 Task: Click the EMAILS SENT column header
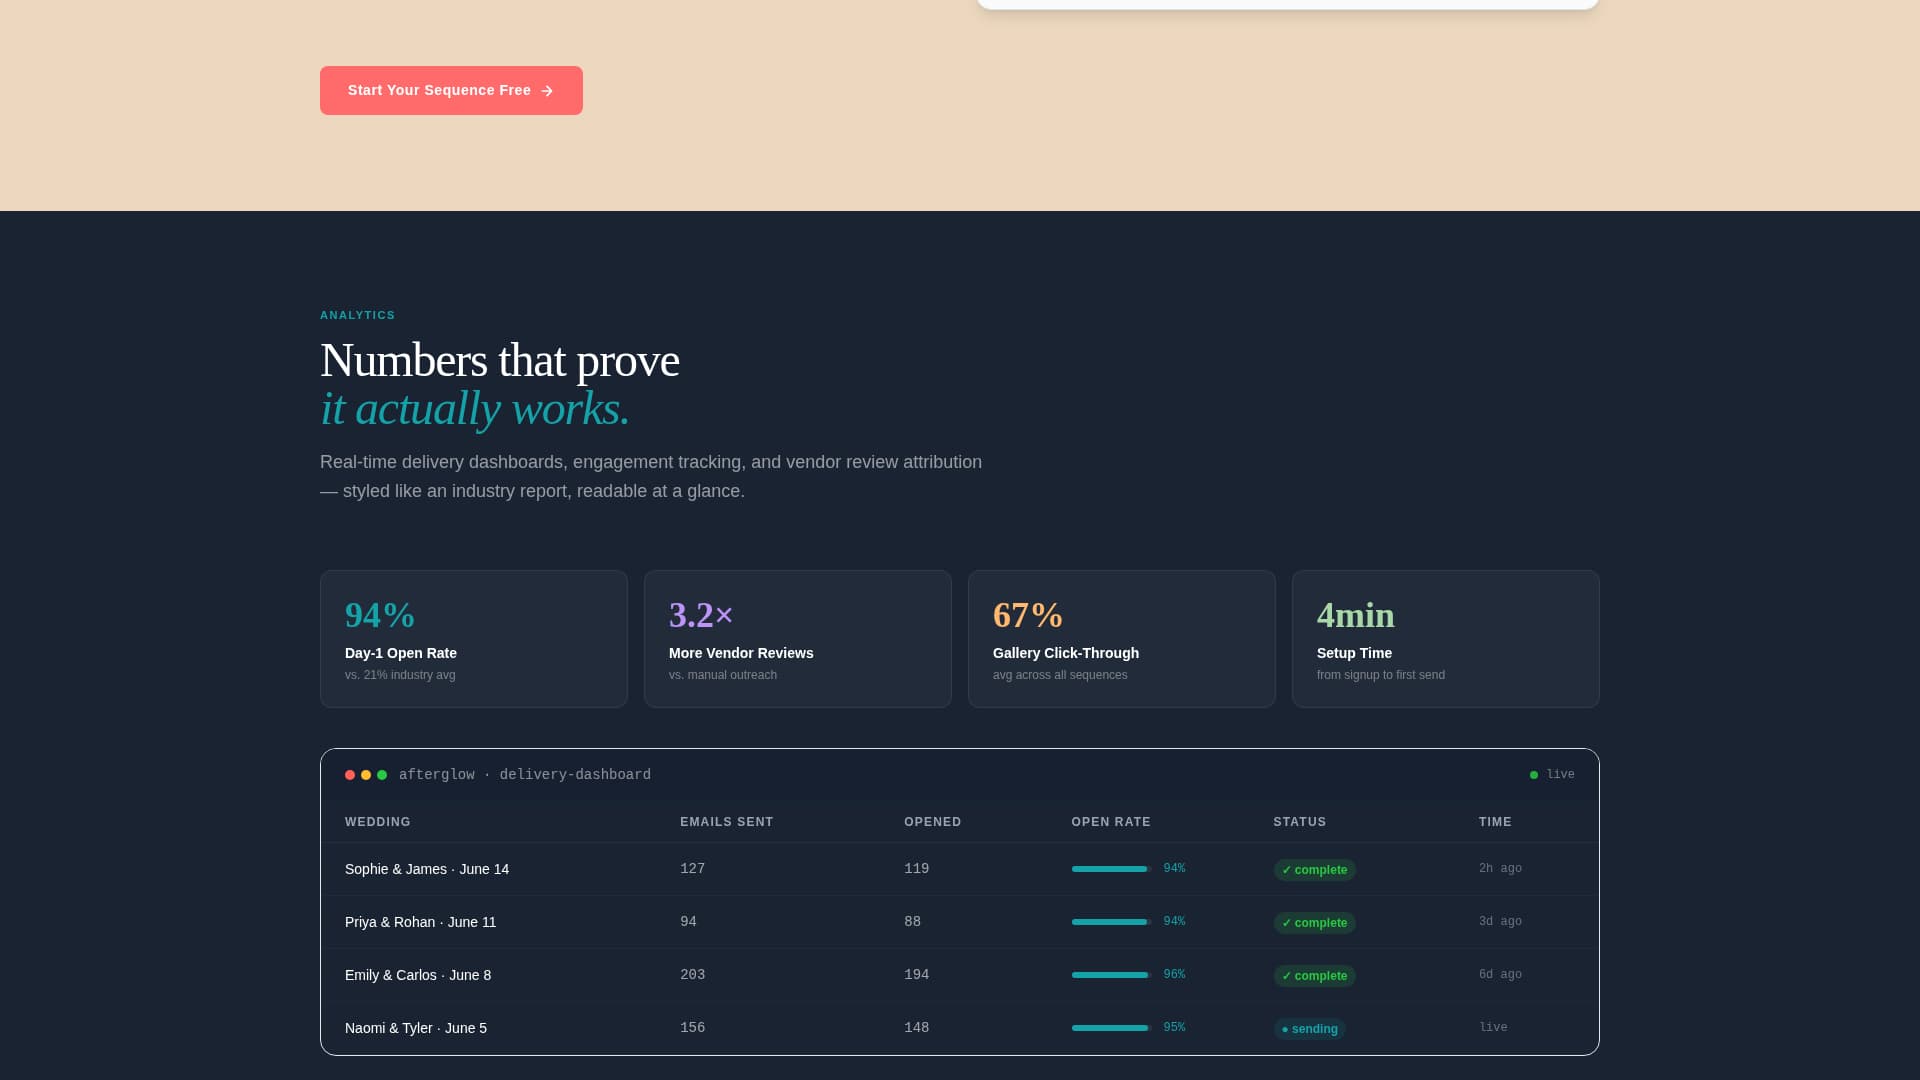tap(726, 822)
